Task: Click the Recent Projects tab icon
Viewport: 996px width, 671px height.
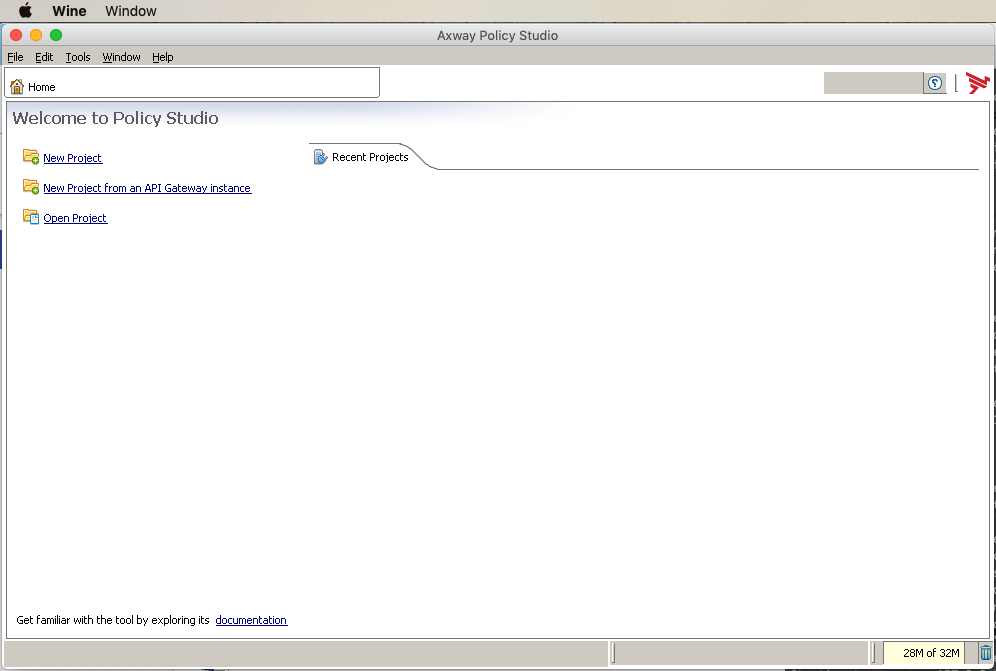Action: tap(321, 157)
